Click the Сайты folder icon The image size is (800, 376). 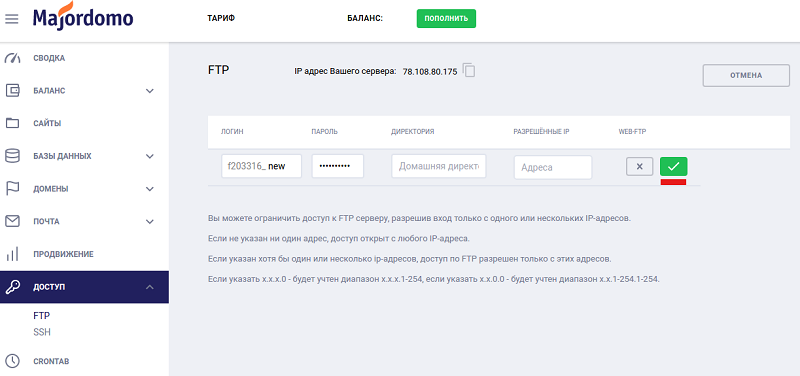click(x=12, y=123)
